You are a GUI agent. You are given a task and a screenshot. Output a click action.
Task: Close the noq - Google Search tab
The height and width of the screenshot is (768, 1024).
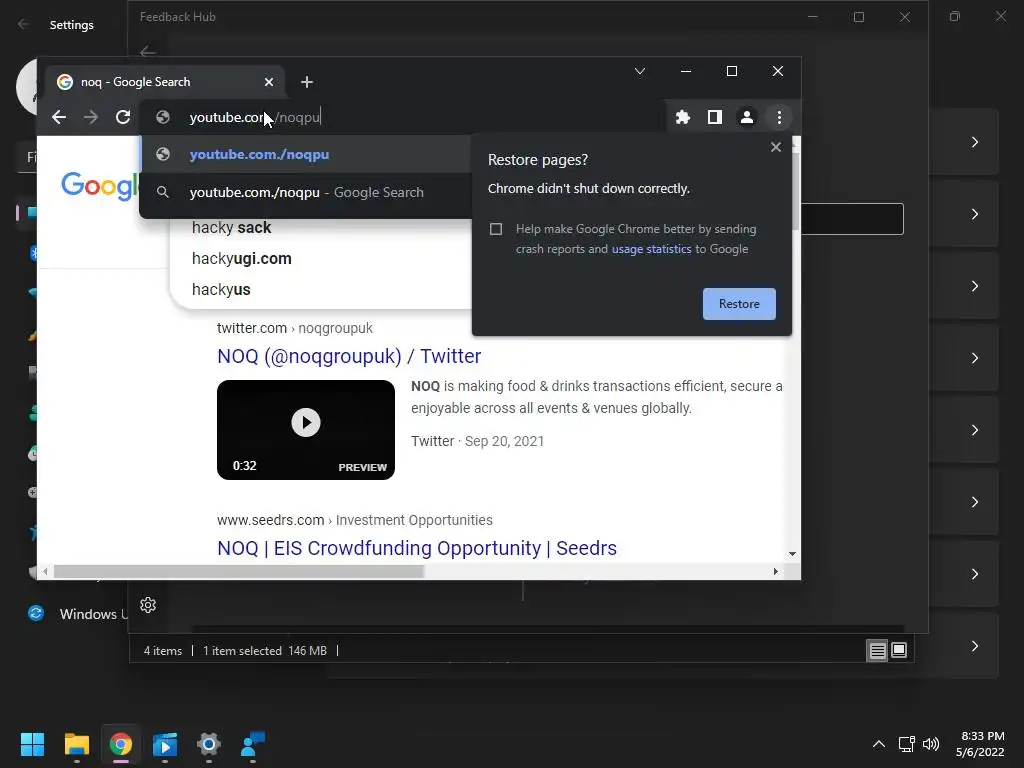(x=269, y=82)
